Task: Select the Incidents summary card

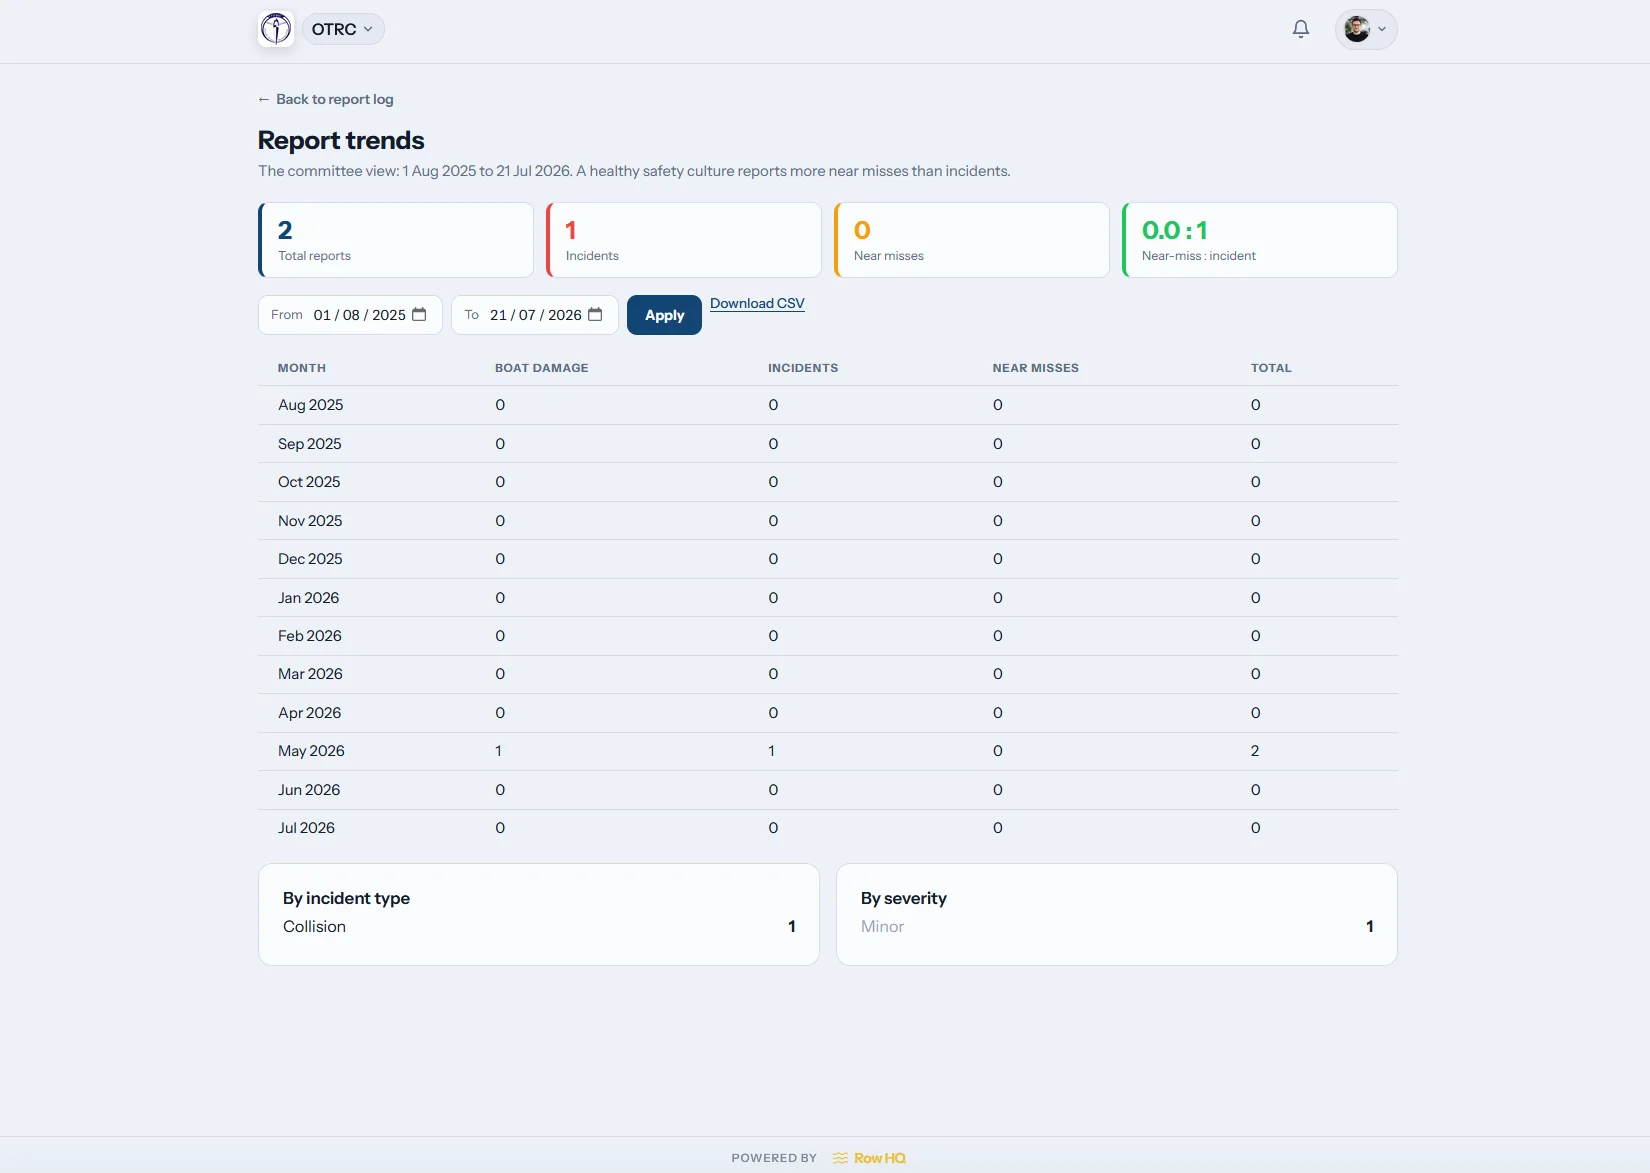Action: 684,240
